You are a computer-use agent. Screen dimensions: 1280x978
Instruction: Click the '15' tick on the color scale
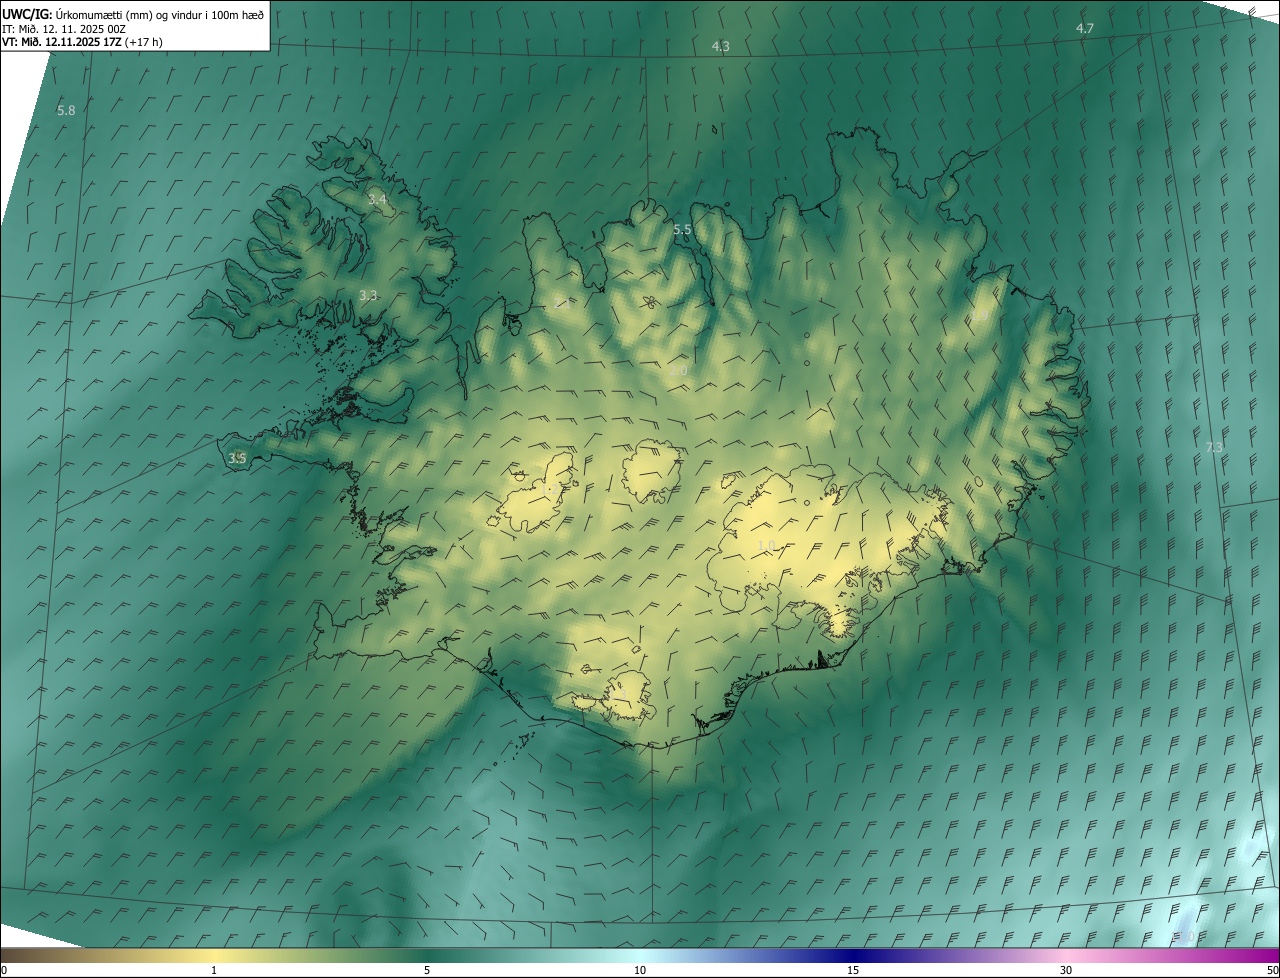tap(853, 970)
